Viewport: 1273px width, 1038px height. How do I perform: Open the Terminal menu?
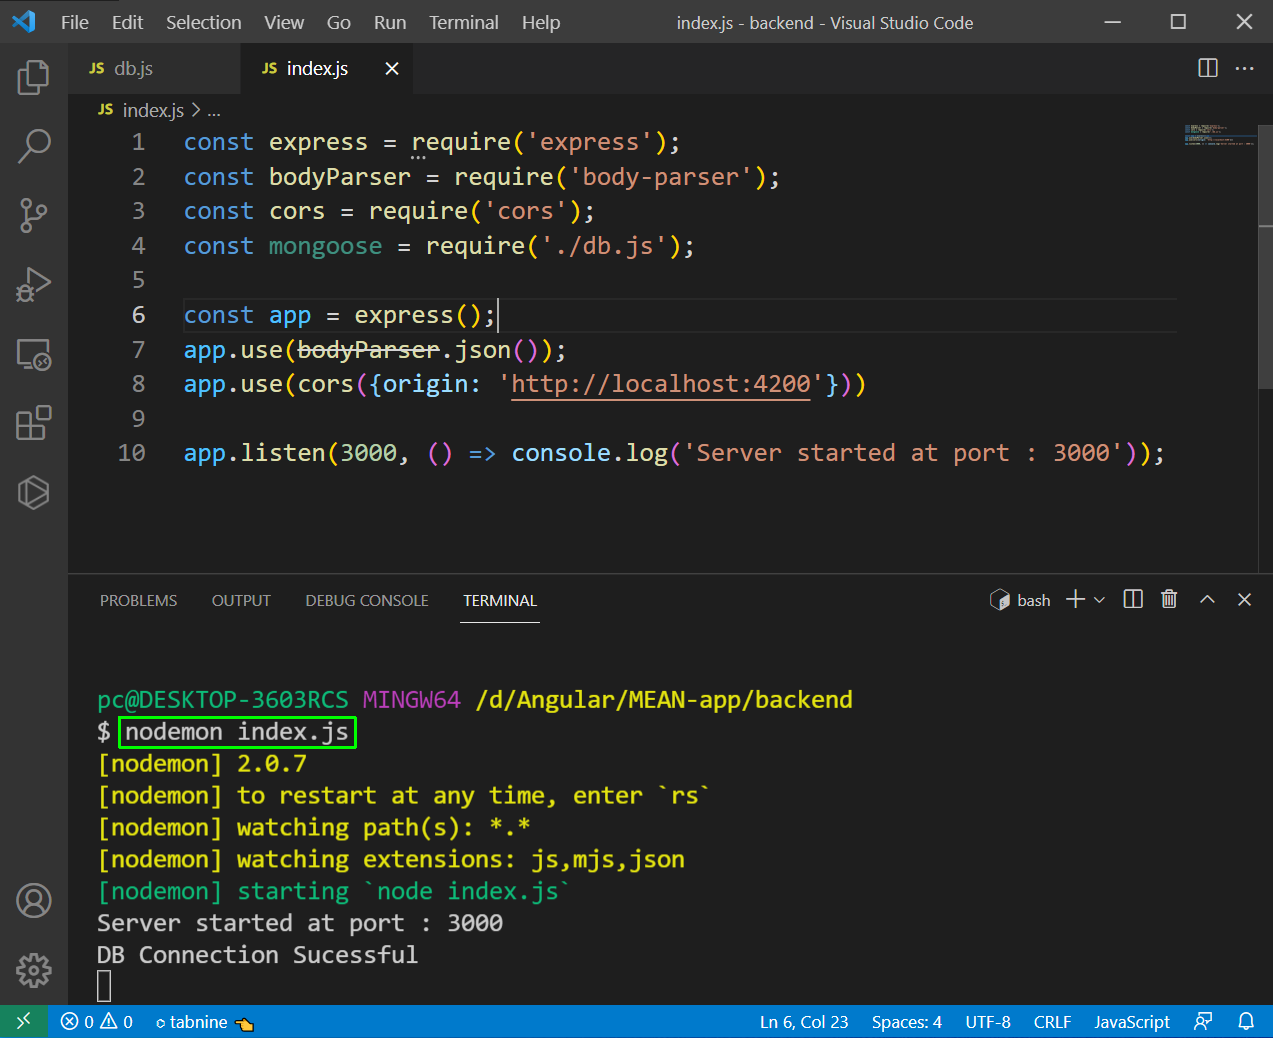464,22
